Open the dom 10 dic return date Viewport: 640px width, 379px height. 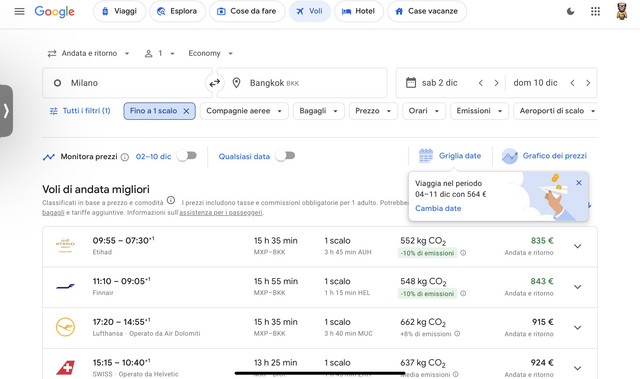tap(535, 83)
